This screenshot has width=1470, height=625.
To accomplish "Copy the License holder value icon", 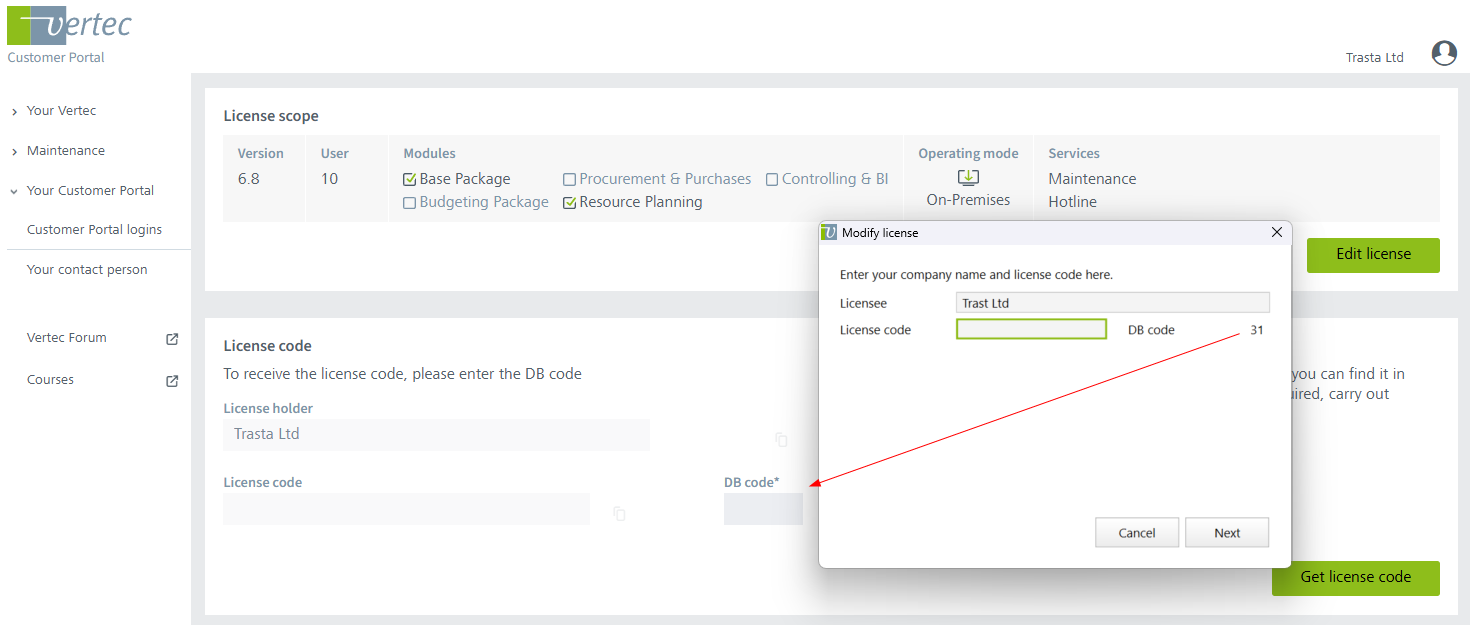I will [781, 440].
